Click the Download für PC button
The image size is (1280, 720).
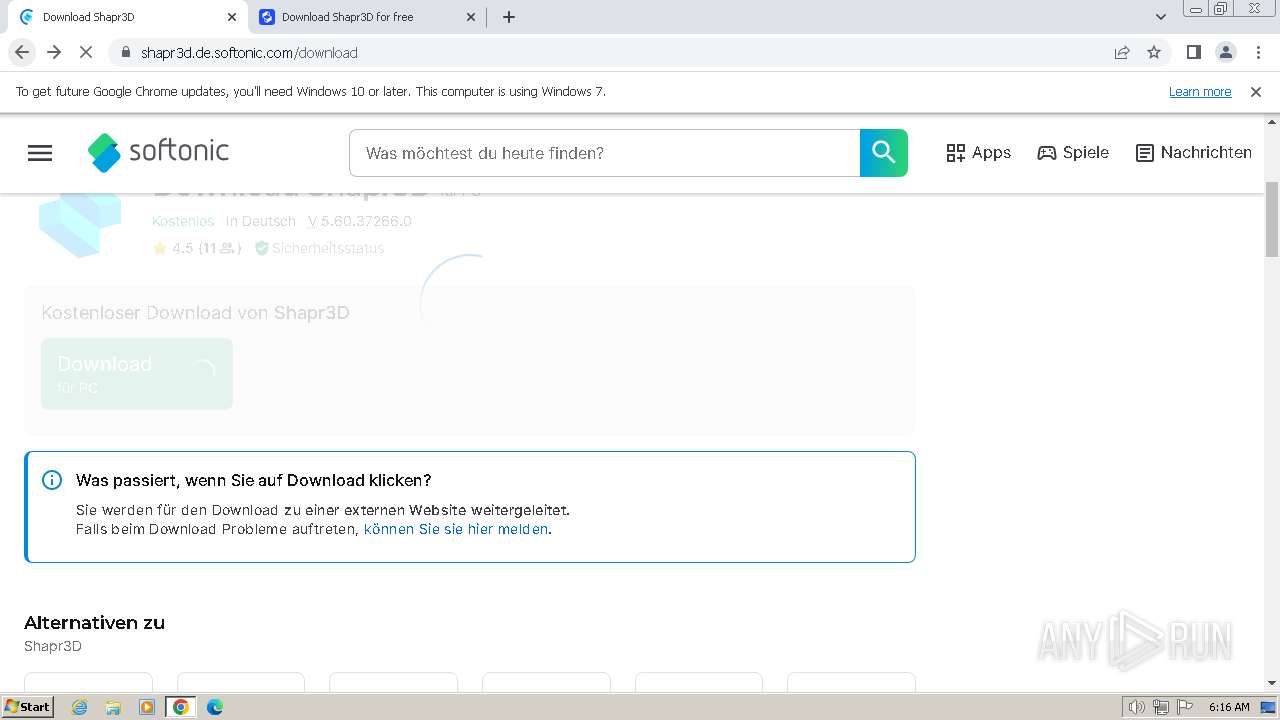(x=137, y=374)
